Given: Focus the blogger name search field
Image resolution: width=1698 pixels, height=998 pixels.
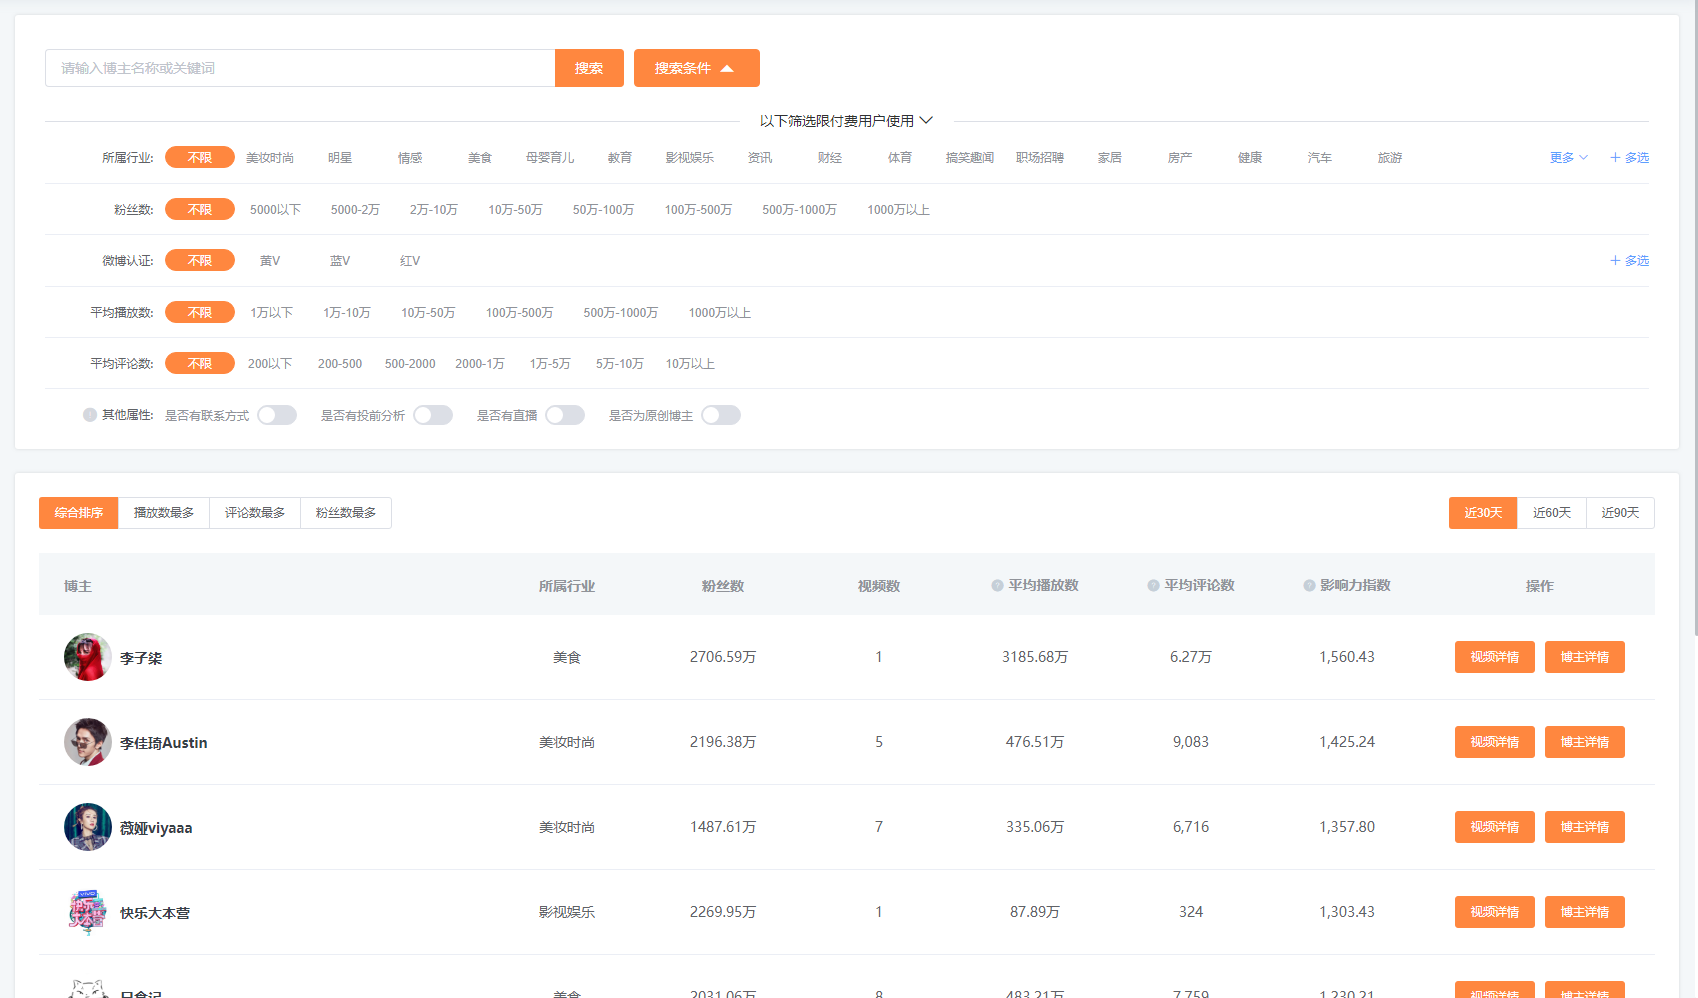Looking at the screenshot, I should pyautogui.click(x=300, y=68).
